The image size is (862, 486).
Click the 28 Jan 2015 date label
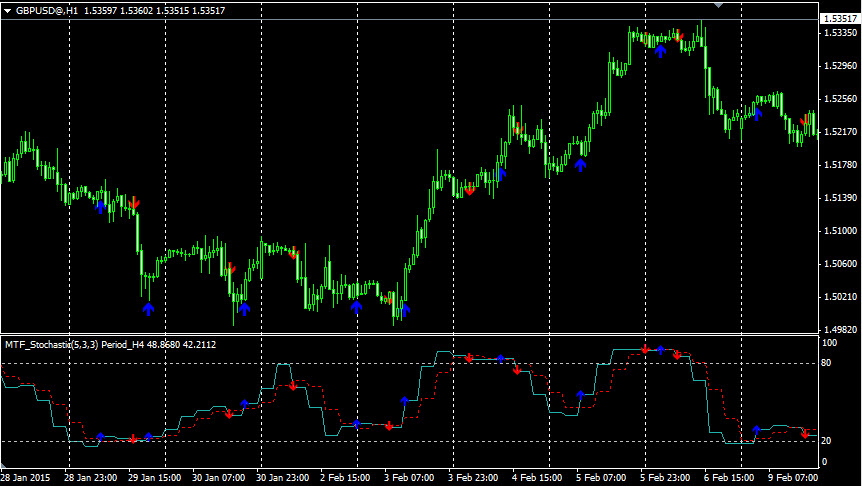tap(27, 477)
